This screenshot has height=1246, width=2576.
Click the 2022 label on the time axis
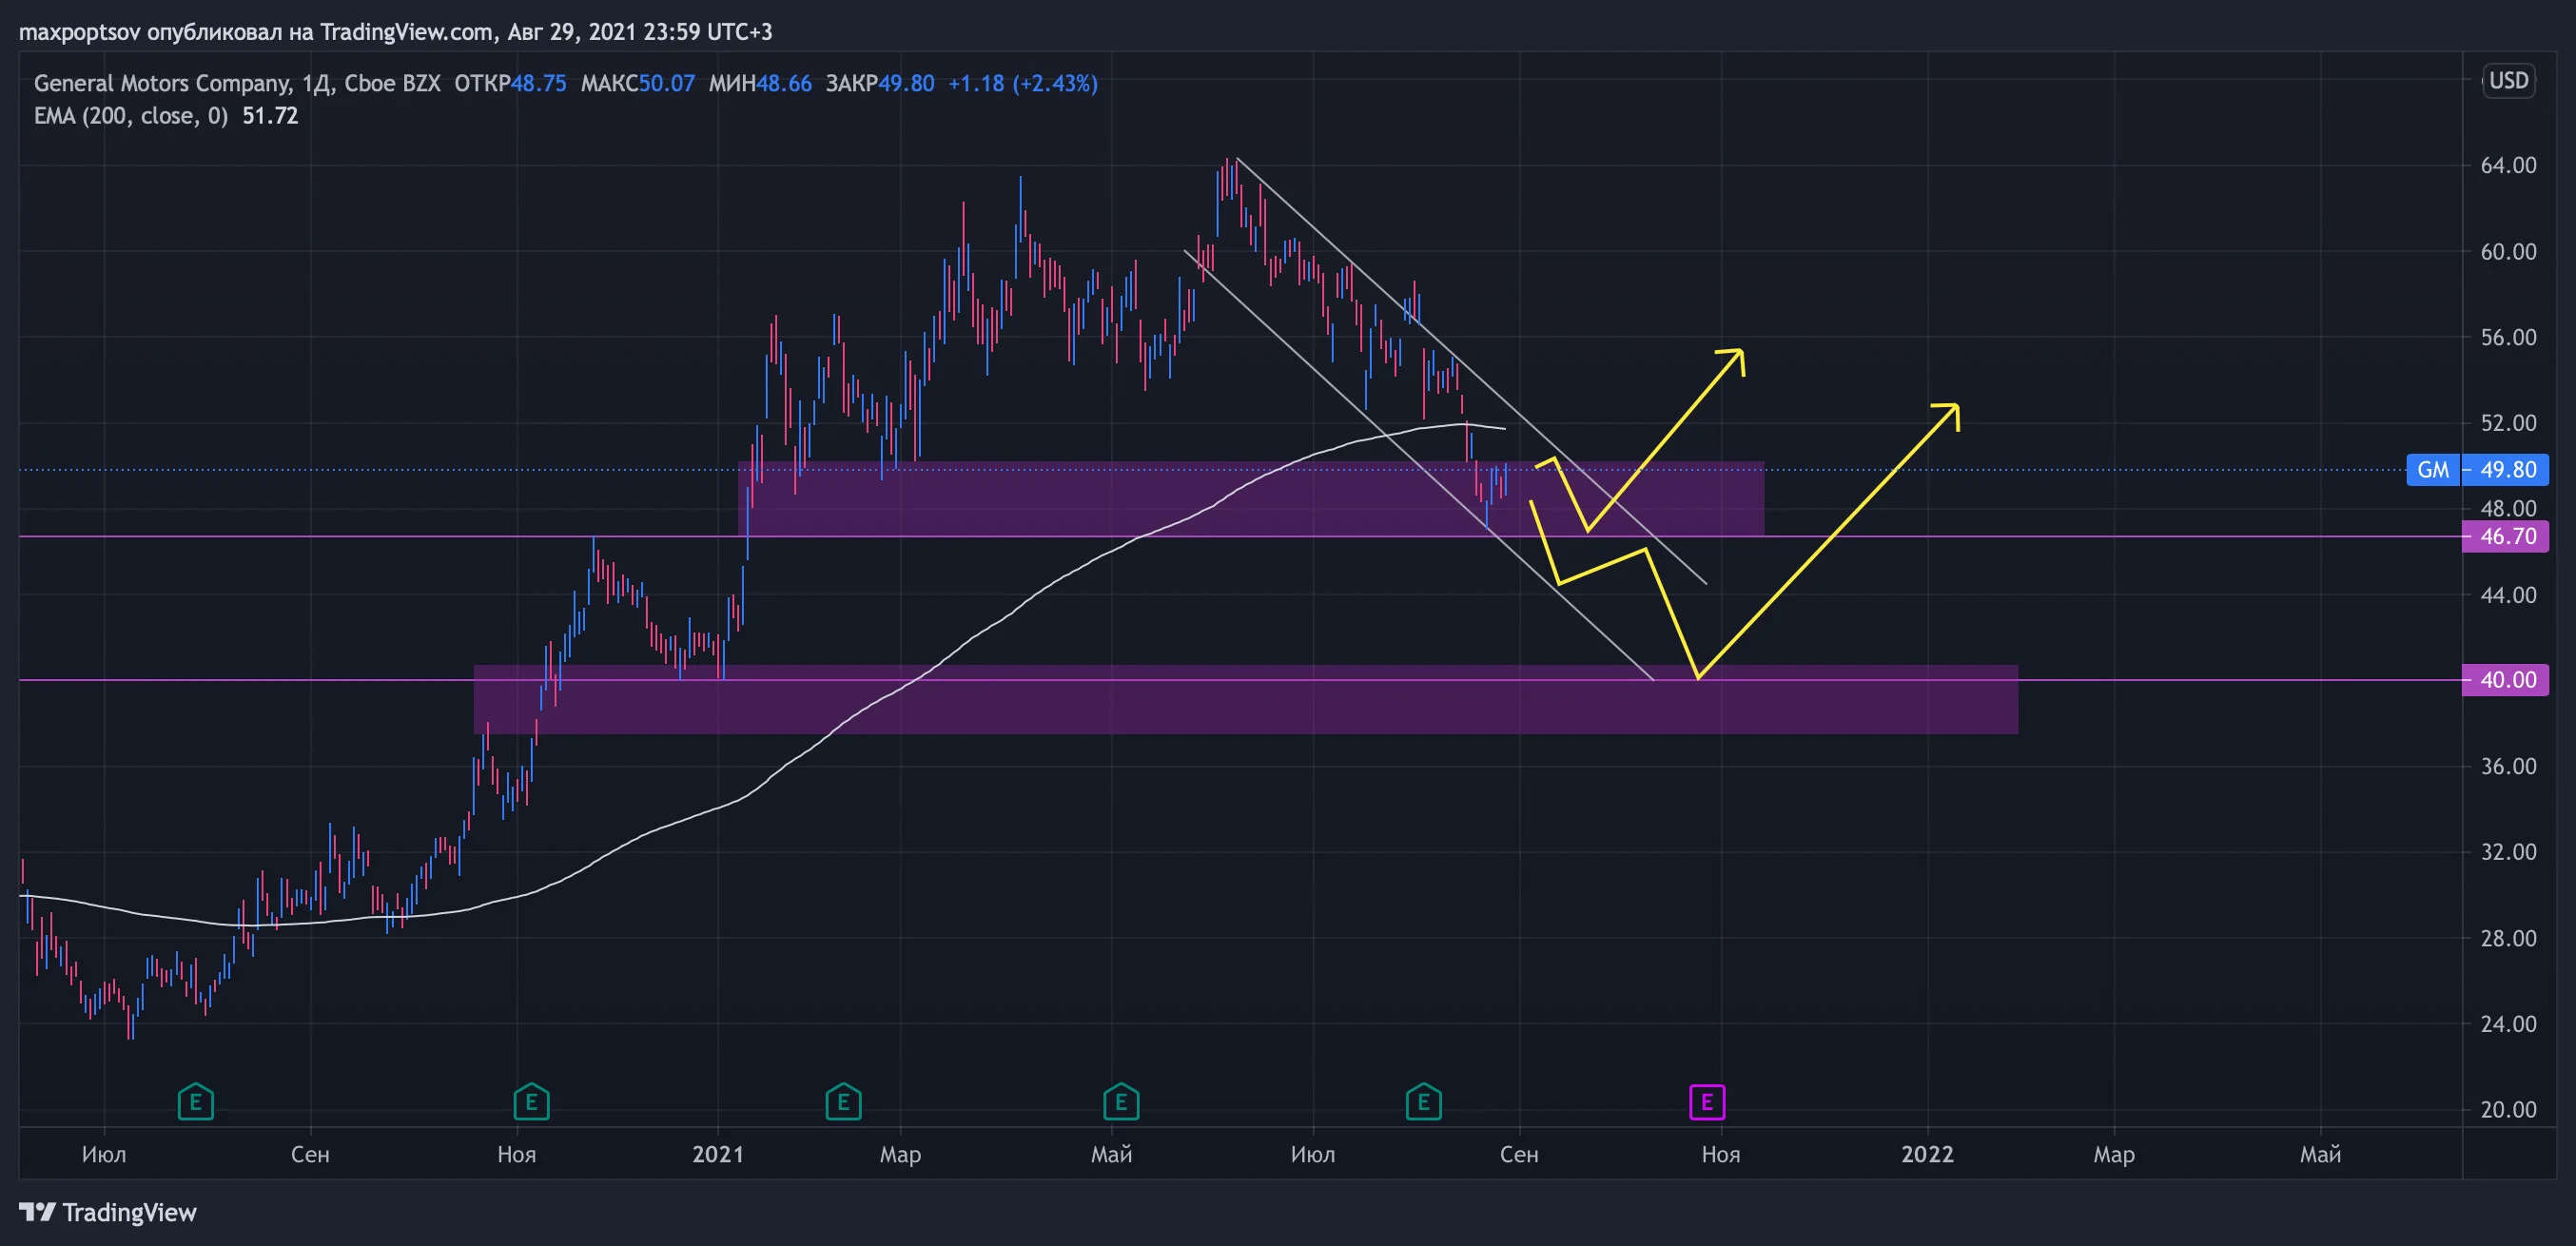1927,1155
